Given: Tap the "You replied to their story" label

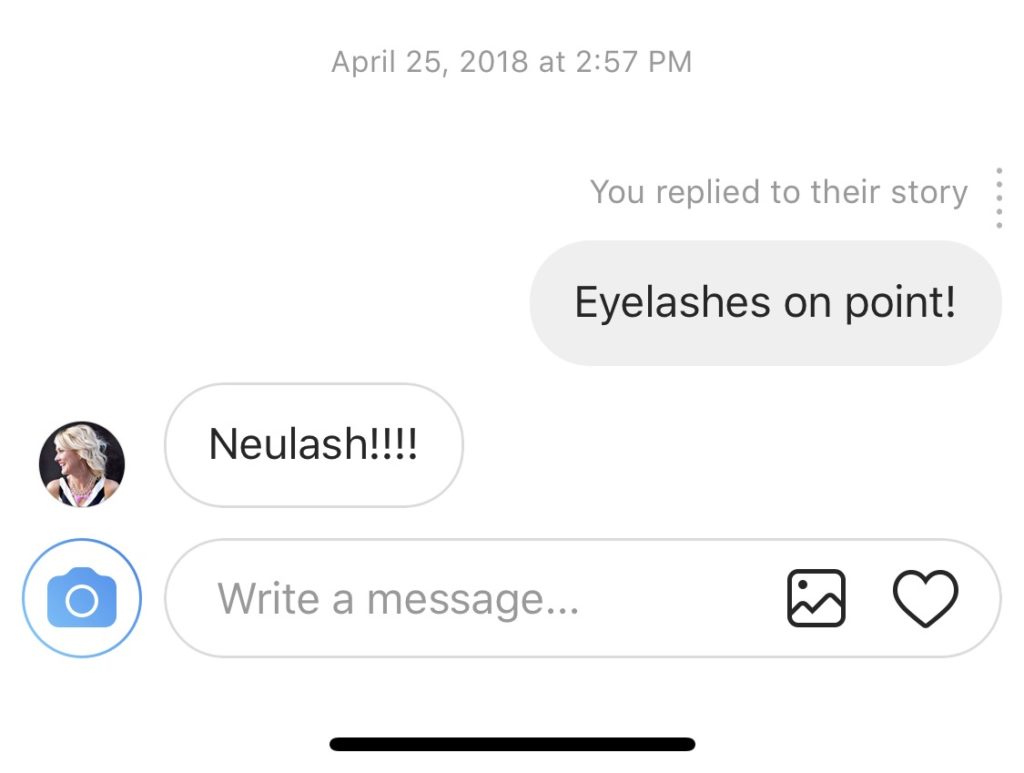Looking at the screenshot, I should tap(778, 192).
